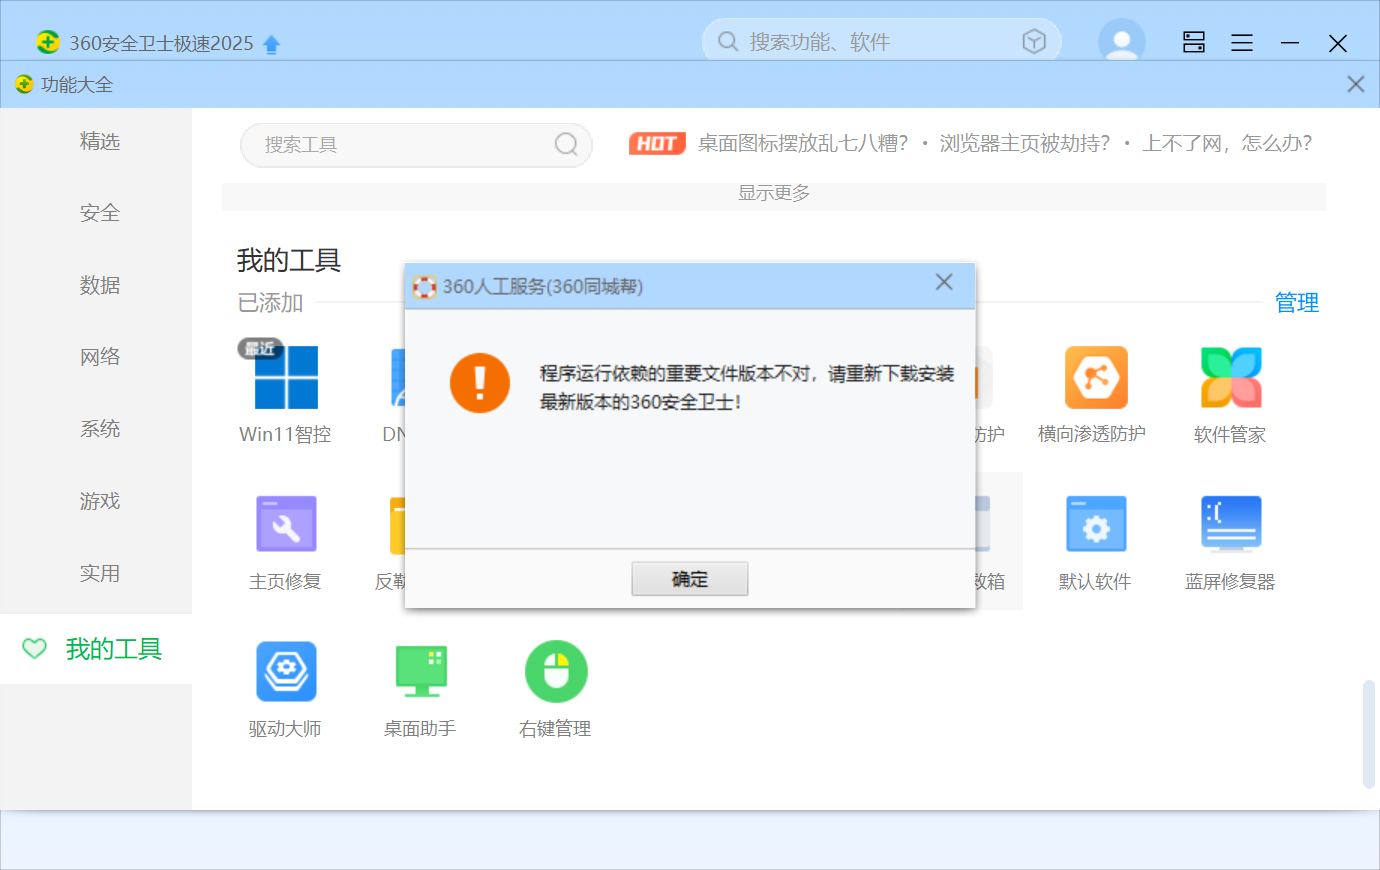This screenshot has width=1380, height=870.
Task: Open the user avatar account menu
Action: tap(1122, 41)
